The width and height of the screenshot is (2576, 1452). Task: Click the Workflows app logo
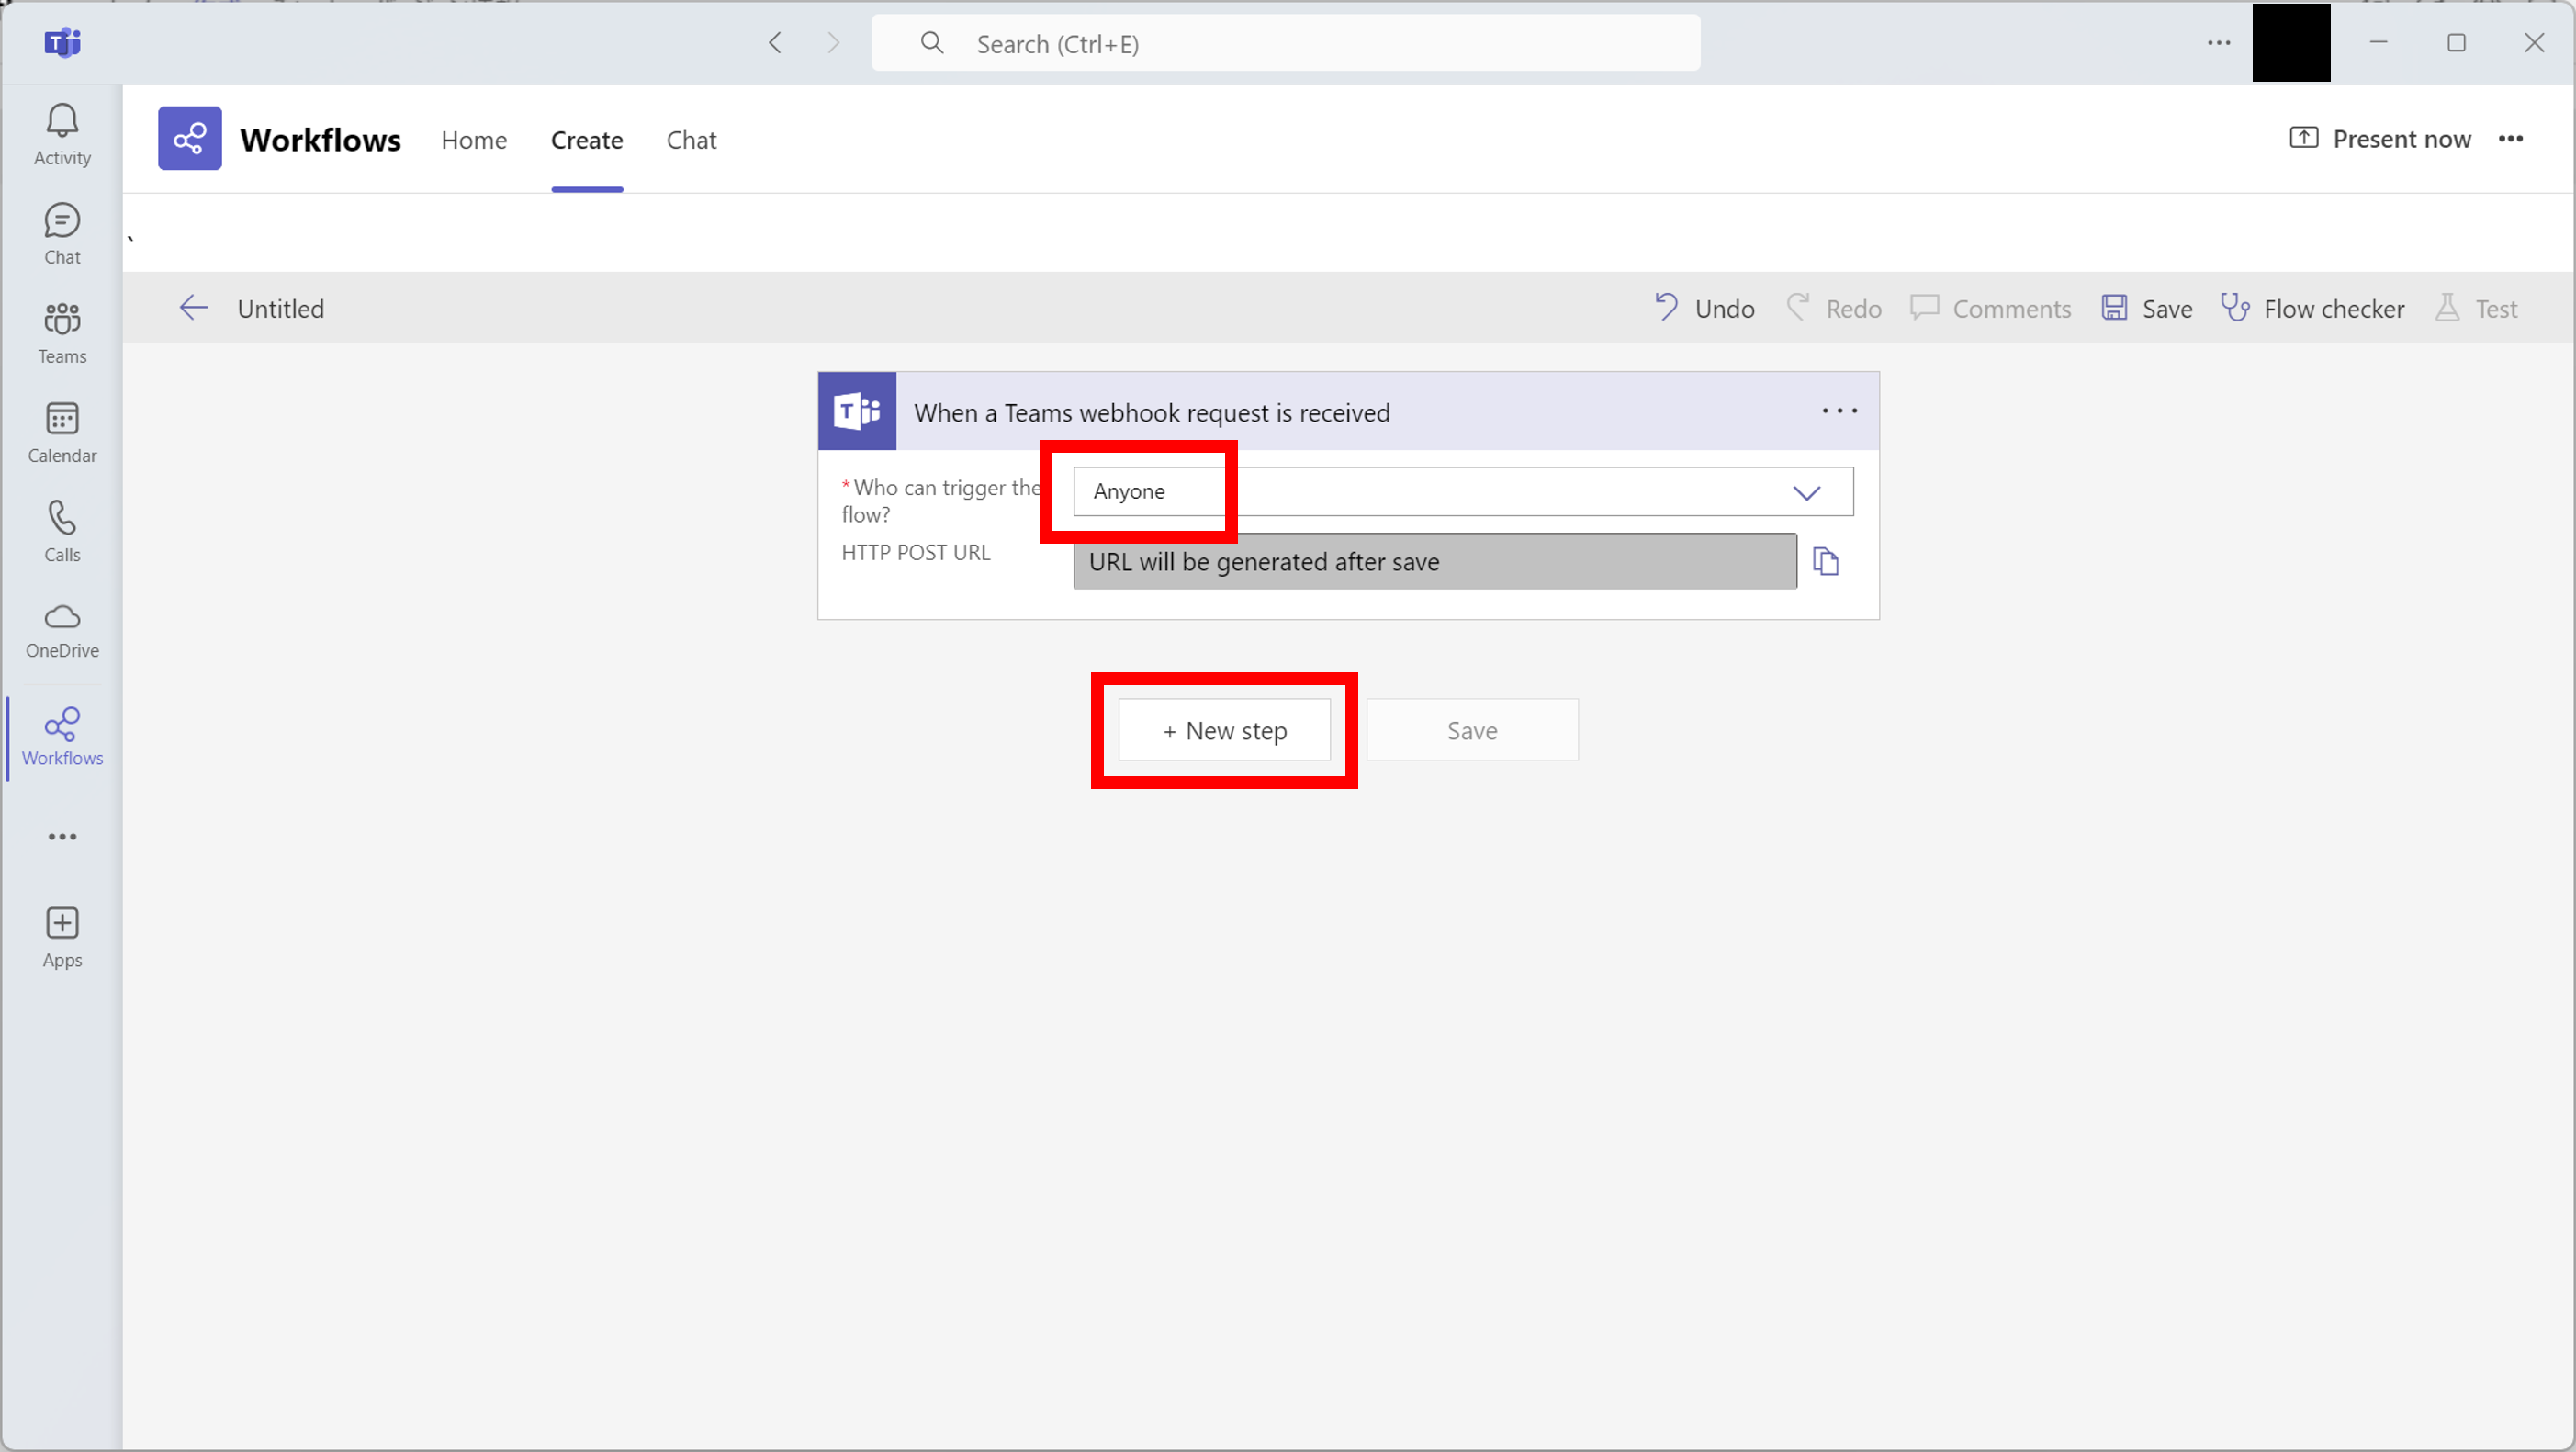pos(190,138)
